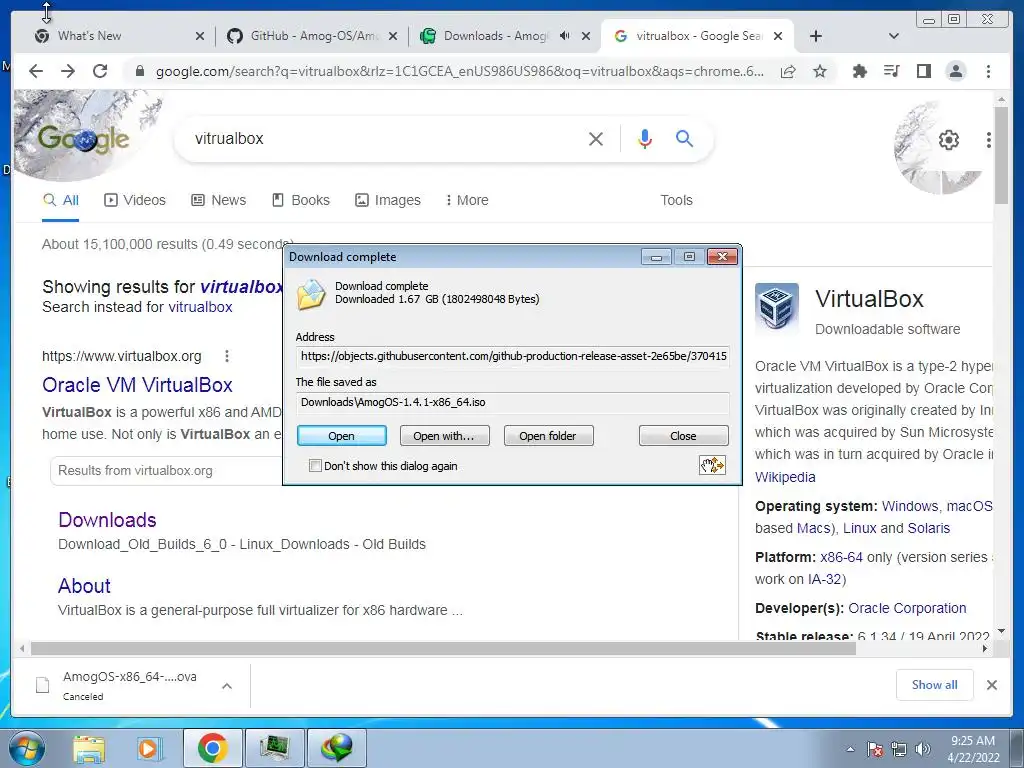Screen dimensions: 1024x768
Task: Click the Google doodle logo
Action: pos(84,138)
